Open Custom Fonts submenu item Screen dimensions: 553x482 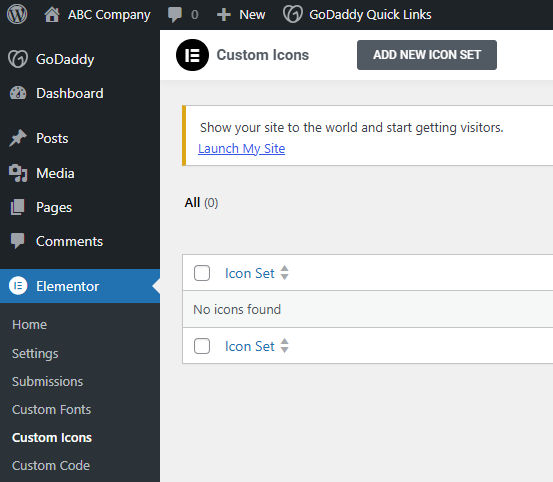coord(51,410)
